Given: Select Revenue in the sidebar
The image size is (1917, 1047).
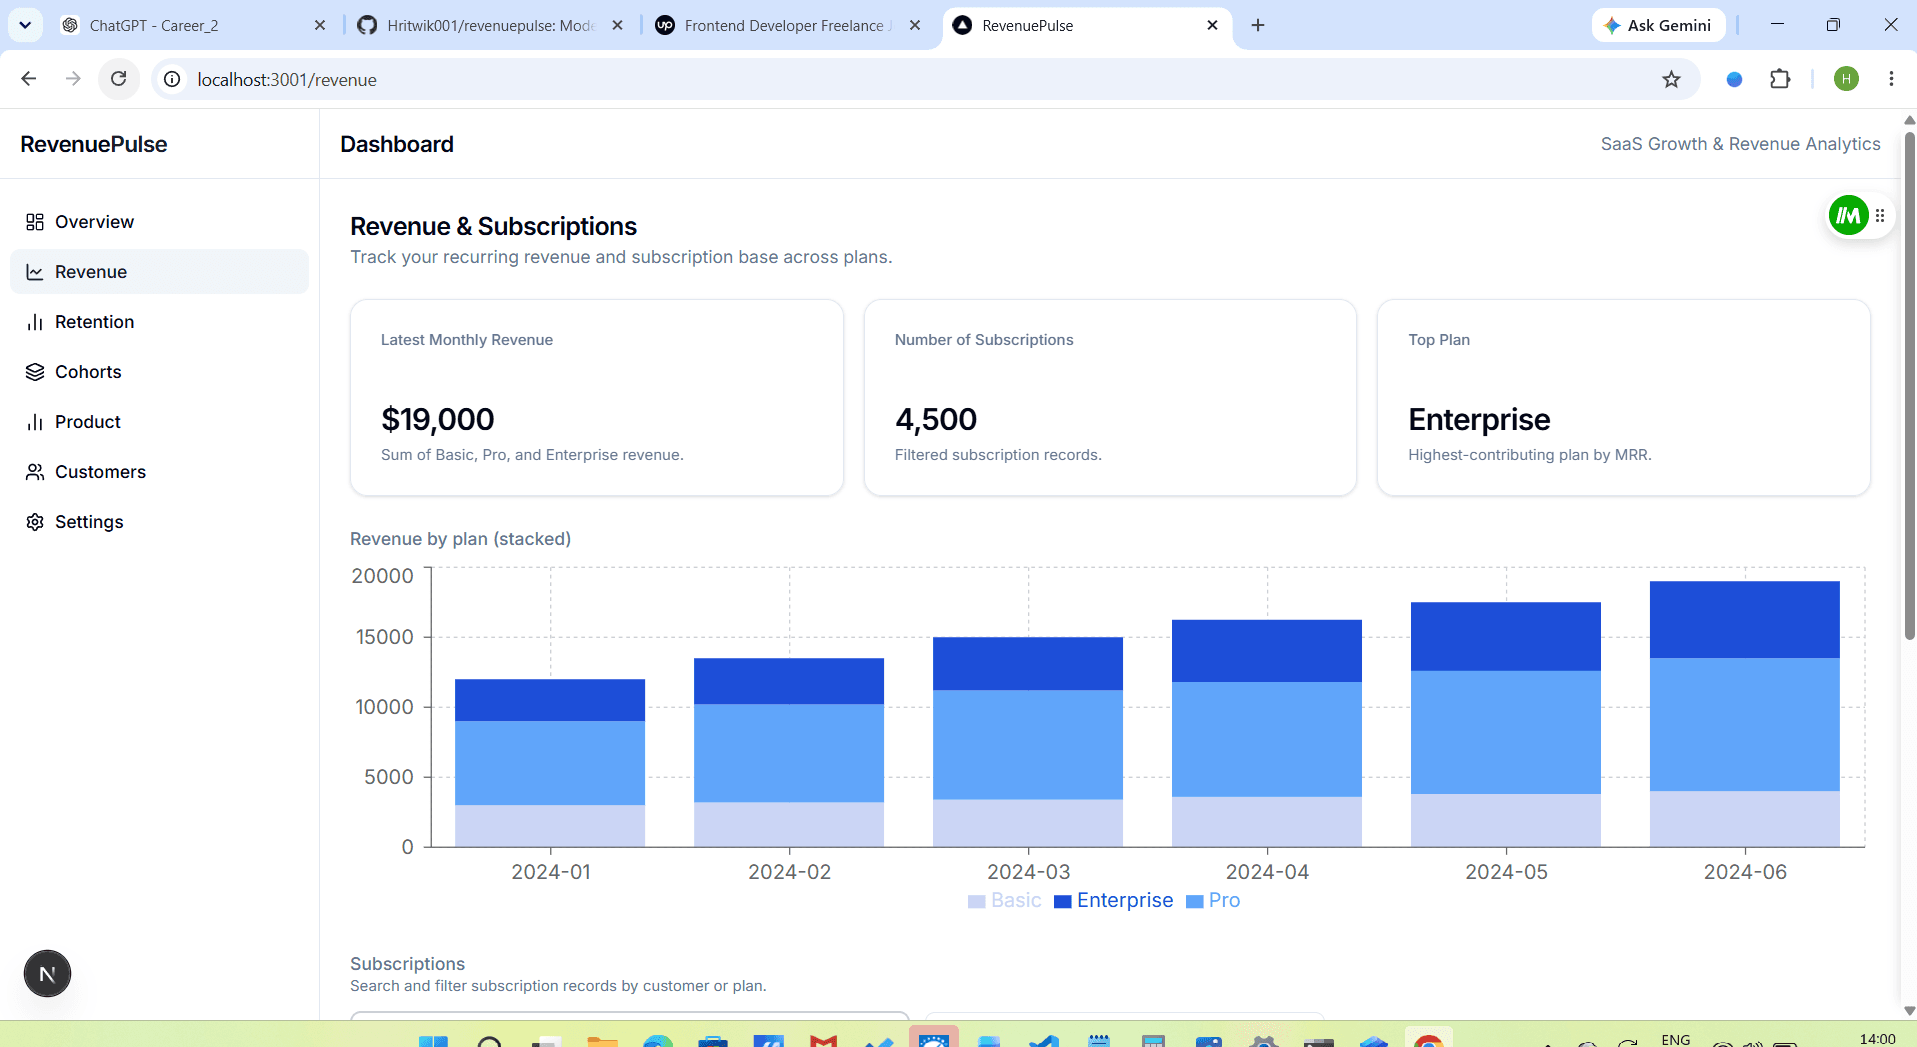Looking at the screenshot, I should coord(159,272).
